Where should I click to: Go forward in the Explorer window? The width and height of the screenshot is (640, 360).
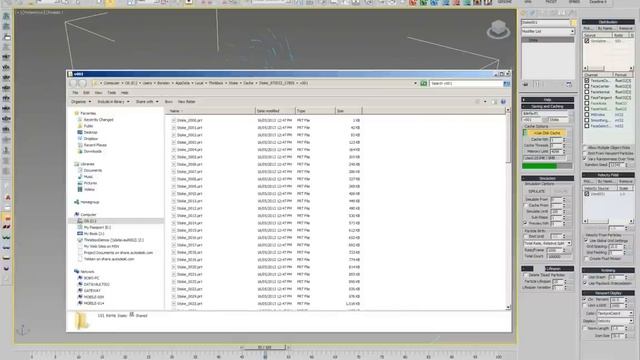point(82,83)
